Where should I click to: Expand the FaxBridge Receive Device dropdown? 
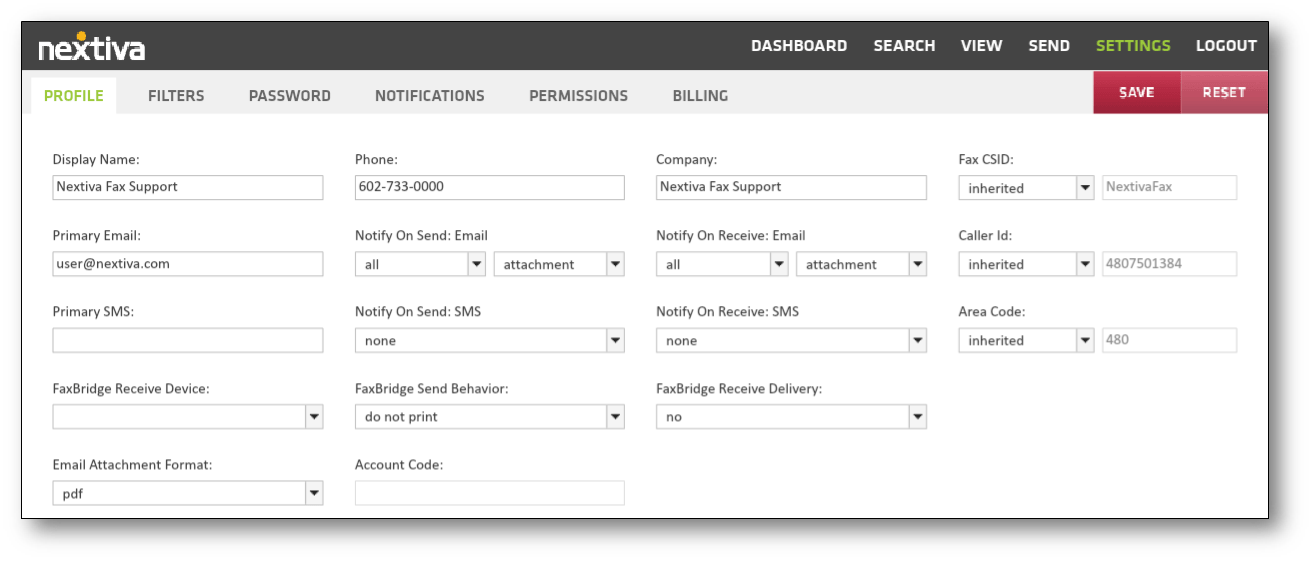(188, 417)
